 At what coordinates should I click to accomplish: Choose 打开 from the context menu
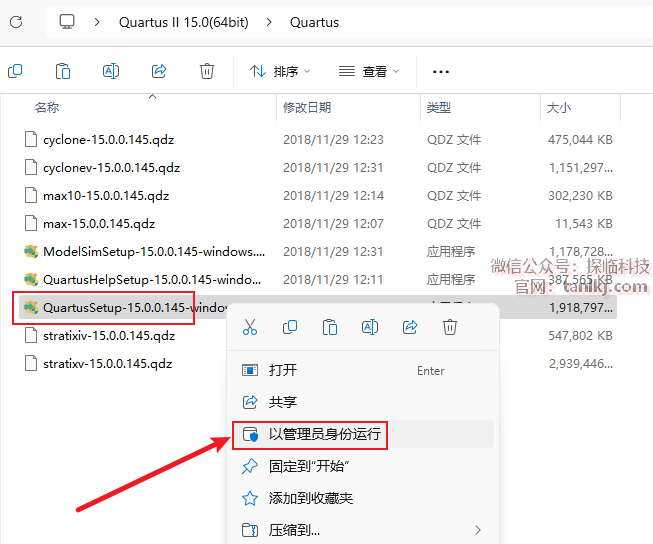point(362,370)
